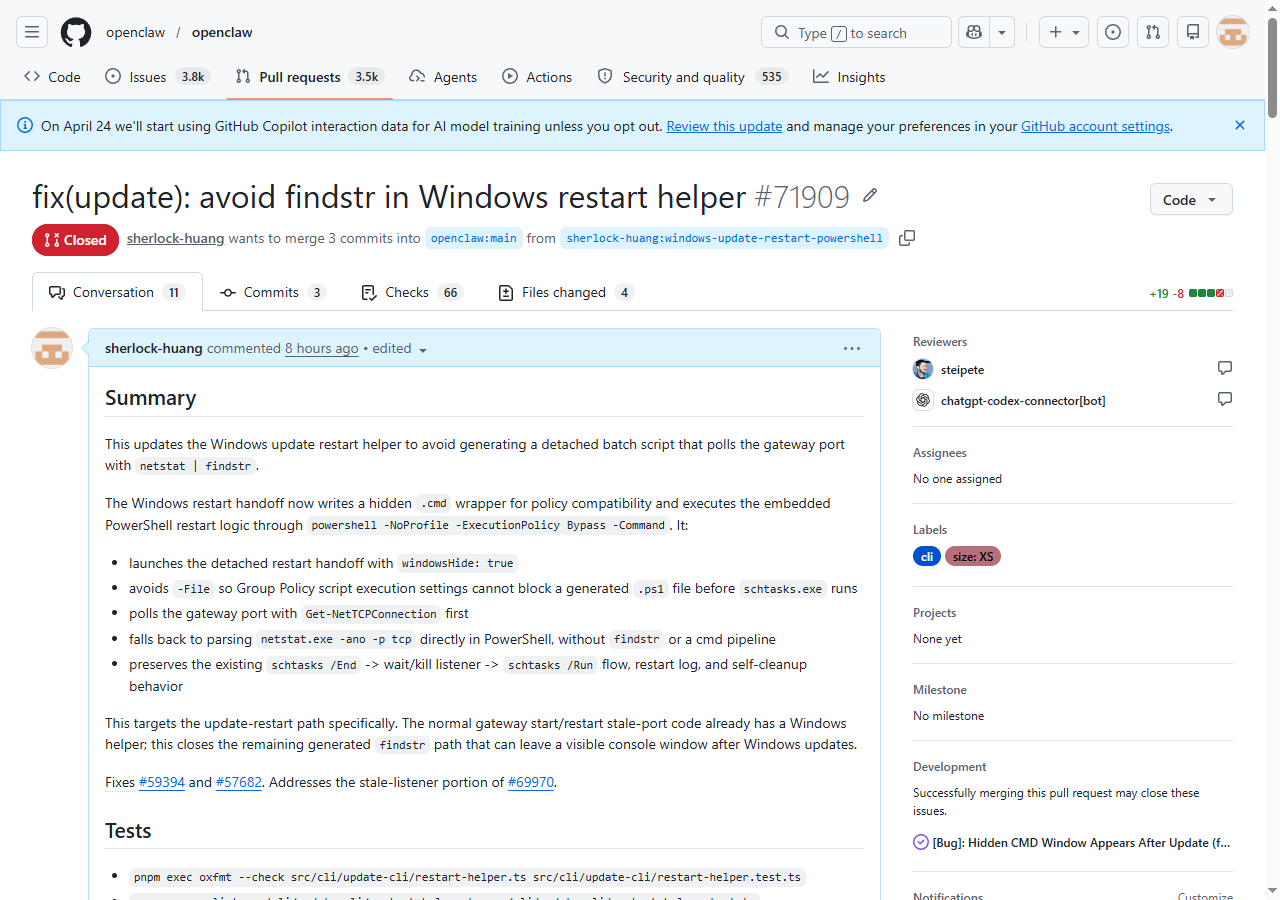The image size is (1280, 900).
Task: Open the hamburger navigation menu
Action: [32, 32]
